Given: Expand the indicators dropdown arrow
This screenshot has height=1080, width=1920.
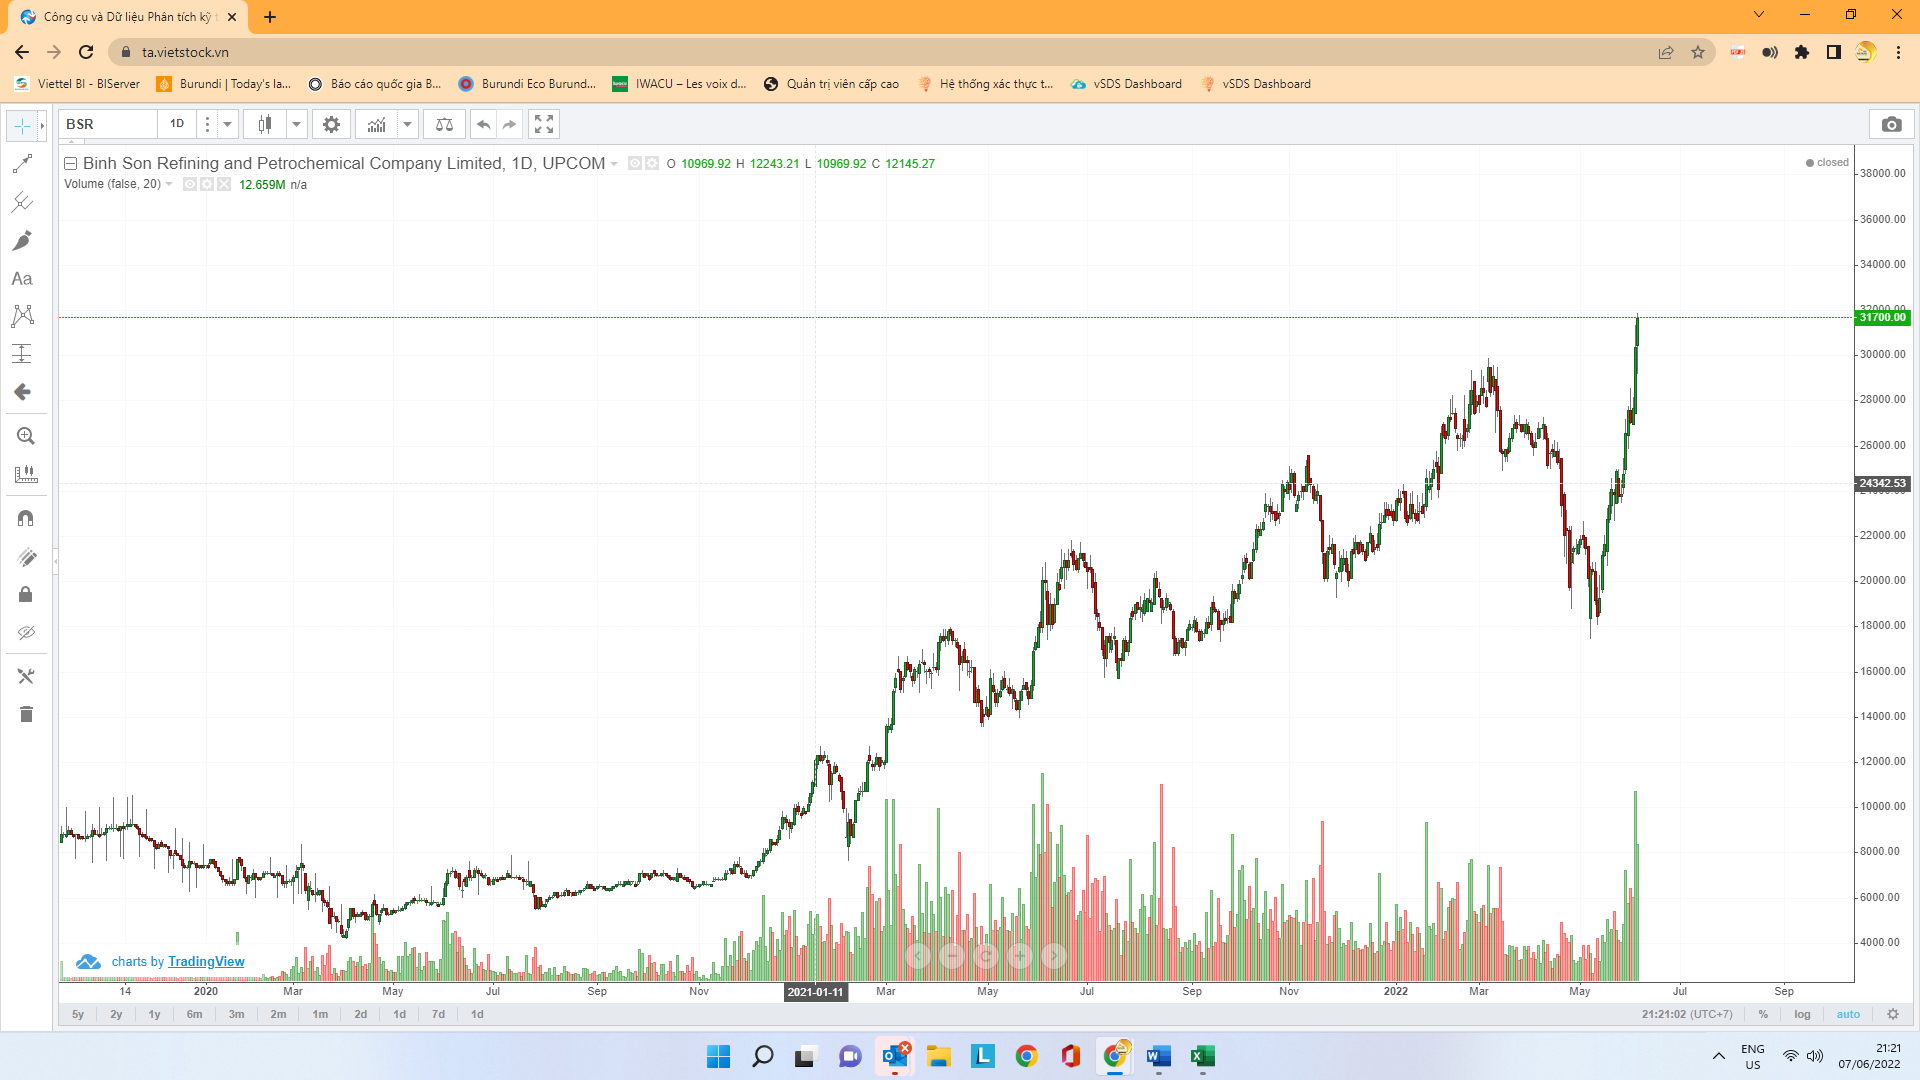Looking at the screenshot, I should pyautogui.click(x=408, y=124).
